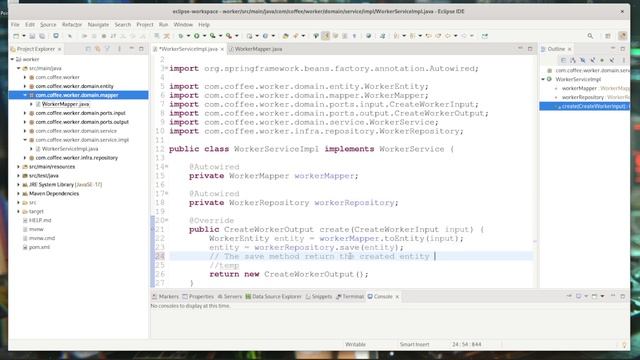The image size is (640, 360).
Task: Select WorkerMapper.java in Project Explorer
Action: pyautogui.click(x=65, y=104)
